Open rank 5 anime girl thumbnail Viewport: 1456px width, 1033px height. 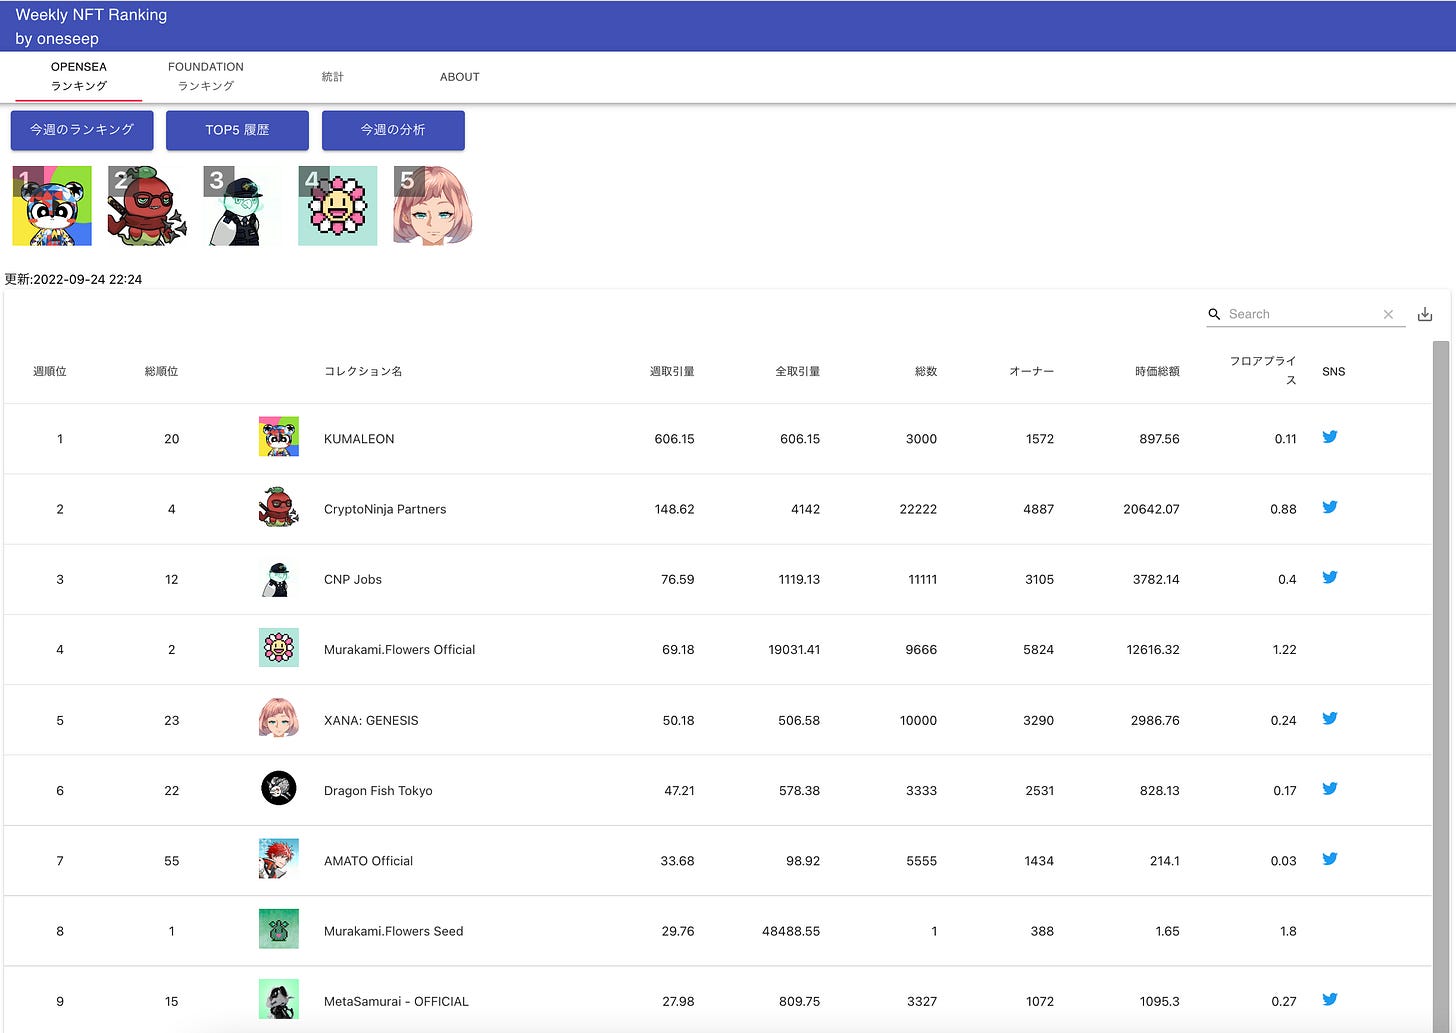433,206
